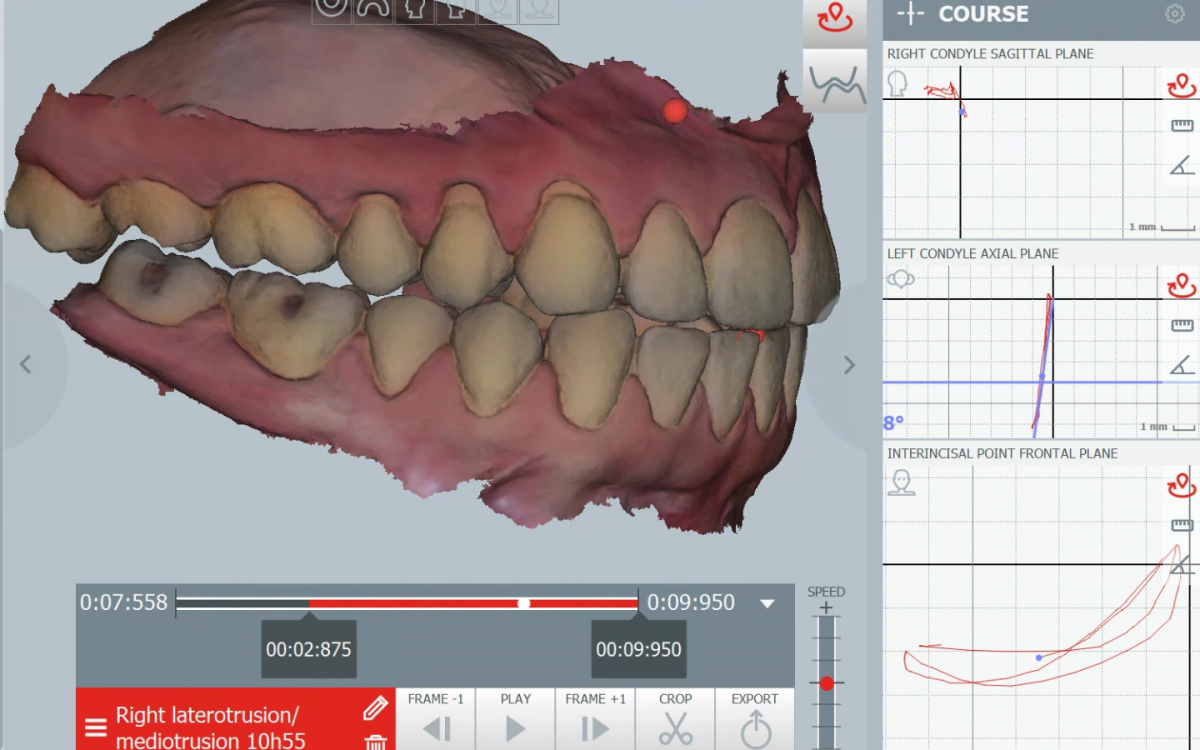Expand the timeline dropdown arrow beside 0:09:950

[x=767, y=603]
